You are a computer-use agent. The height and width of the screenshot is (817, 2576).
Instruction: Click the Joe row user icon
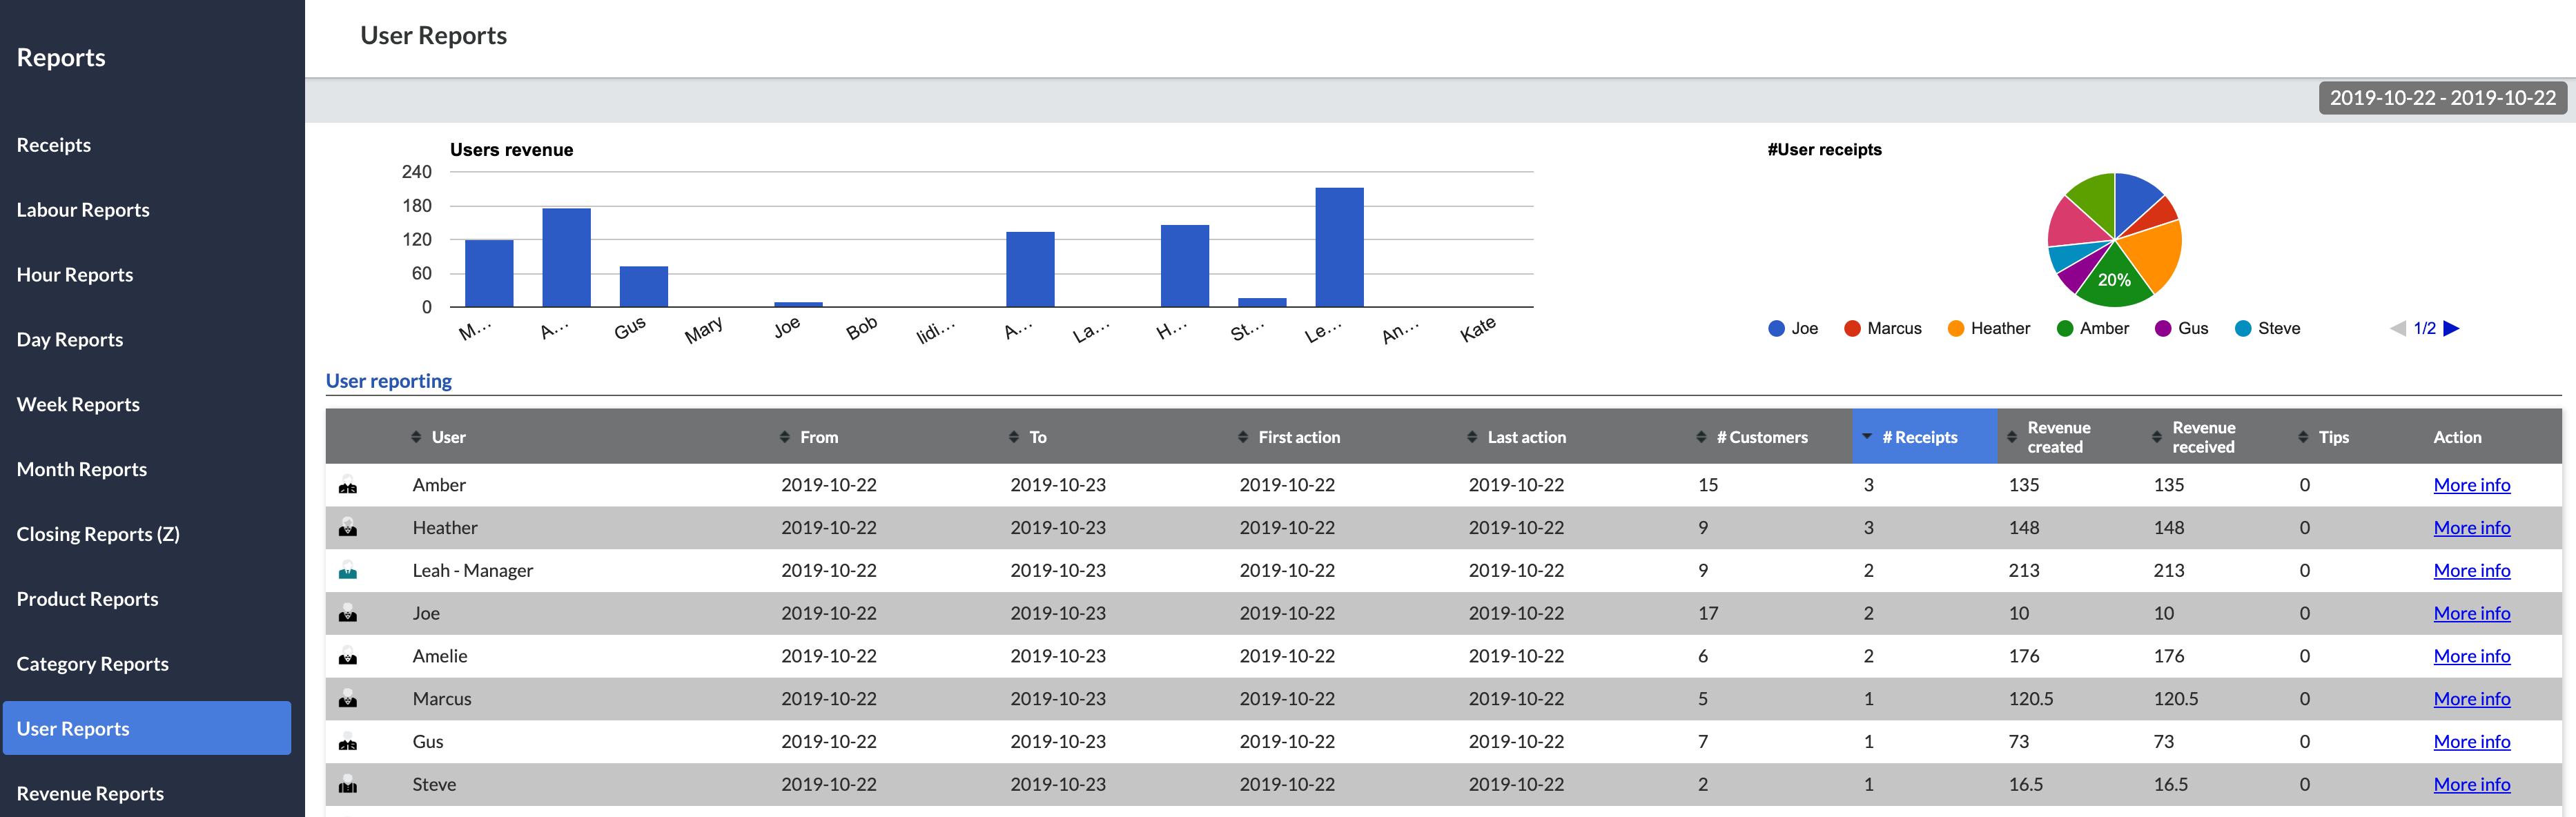point(348,614)
